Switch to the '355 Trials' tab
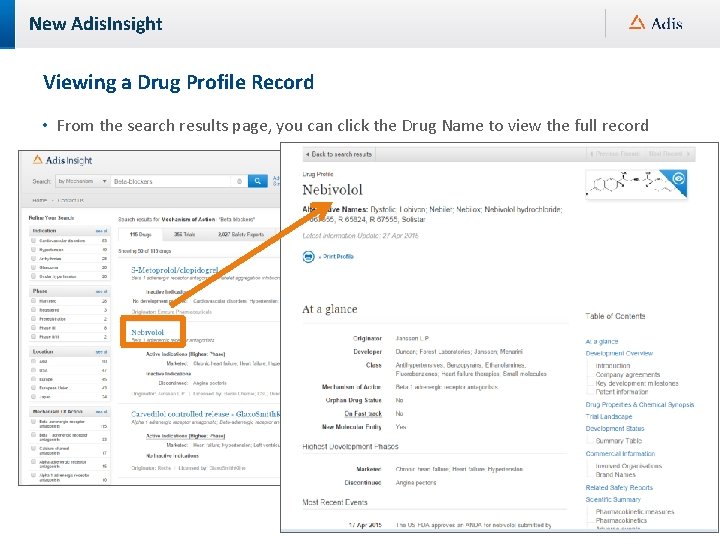The width and height of the screenshot is (720, 540). (x=185, y=235)
